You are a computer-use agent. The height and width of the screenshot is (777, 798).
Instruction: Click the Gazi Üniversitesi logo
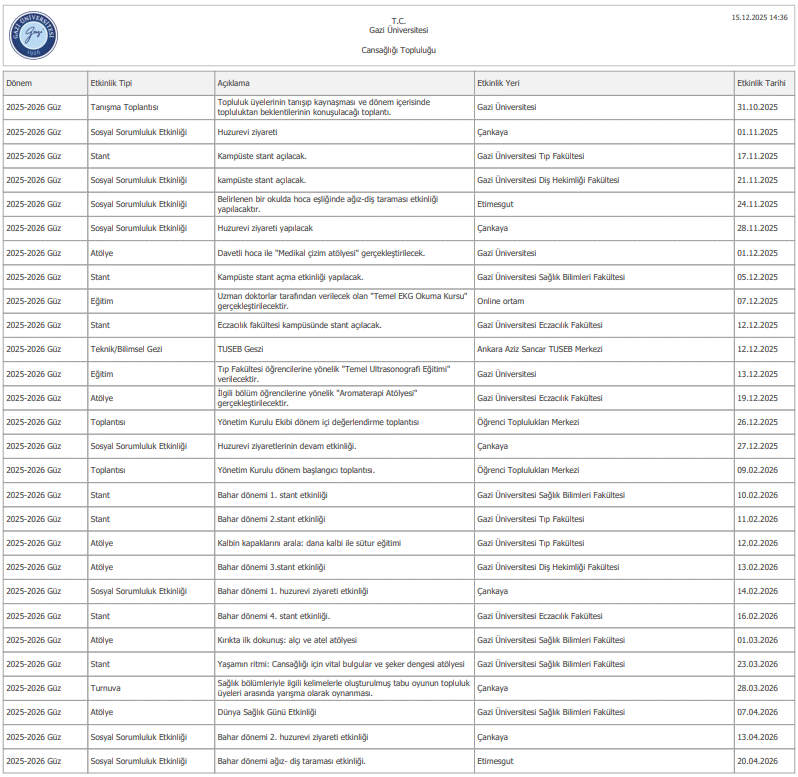pyautogui.click(x=33, y=35)
